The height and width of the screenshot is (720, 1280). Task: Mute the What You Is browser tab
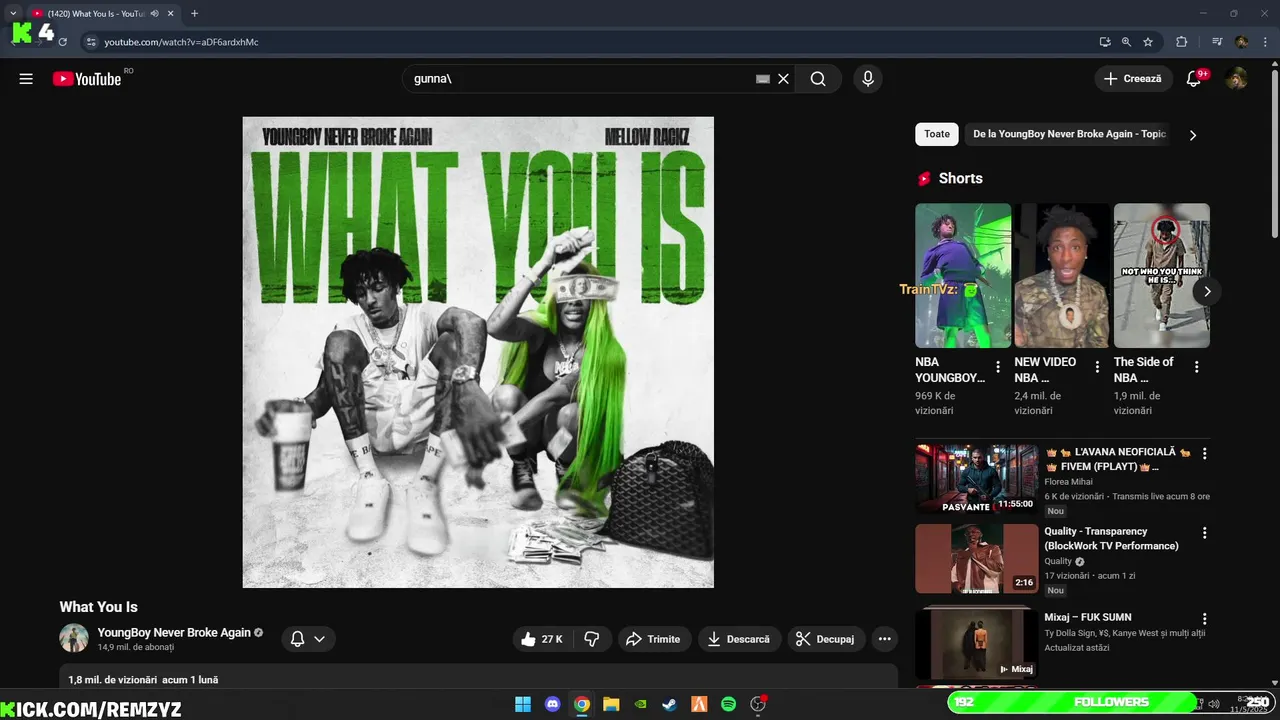tap(154, 13)
